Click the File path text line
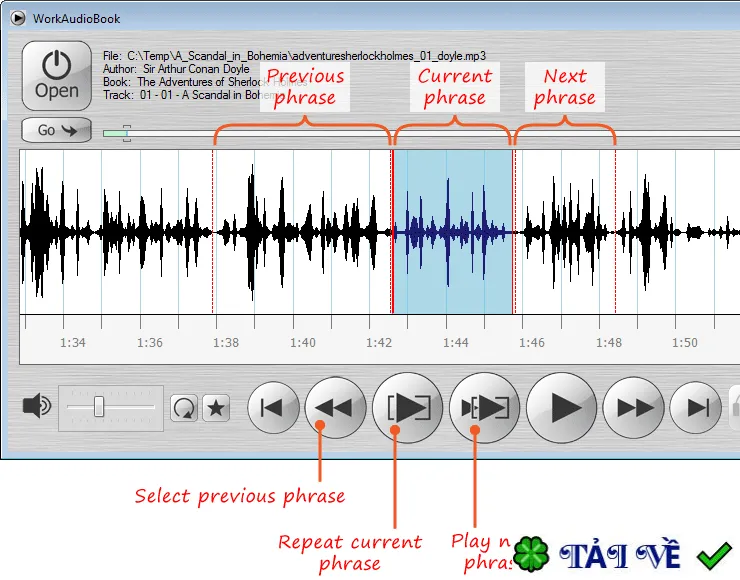The width and height of the screenshot is (740, 580). [294, 56]
